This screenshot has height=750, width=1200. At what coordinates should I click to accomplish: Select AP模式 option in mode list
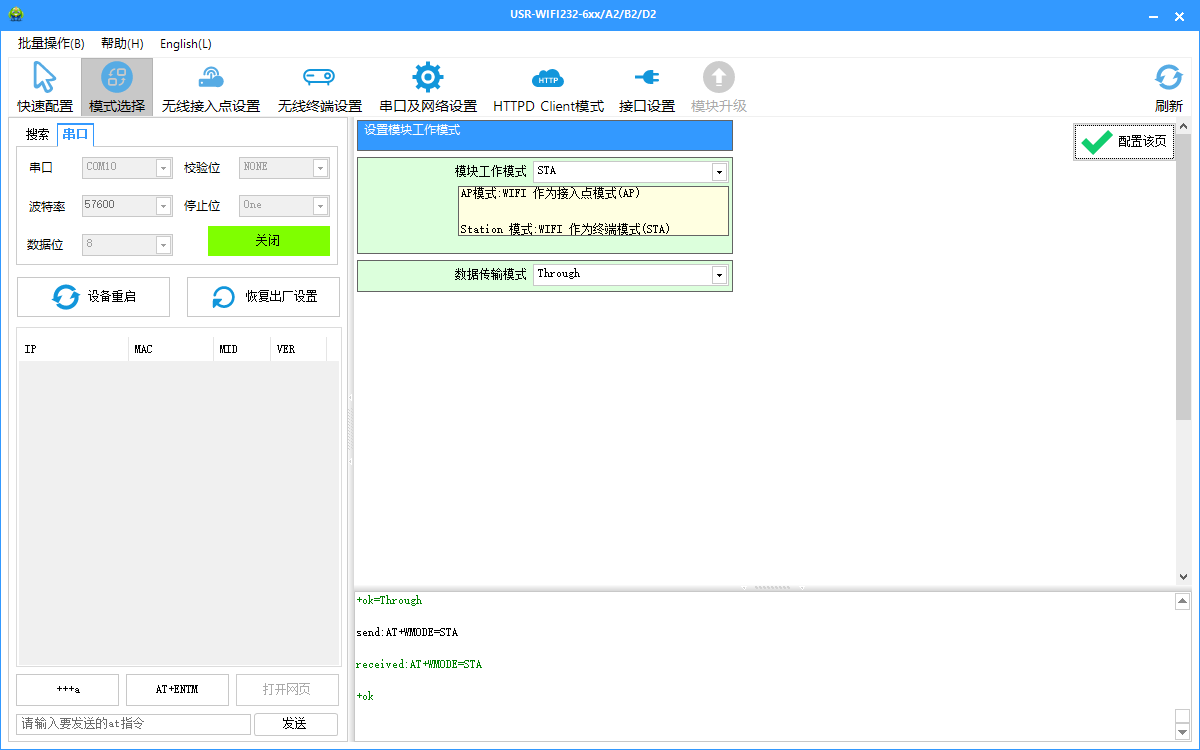tap(550, 194)
